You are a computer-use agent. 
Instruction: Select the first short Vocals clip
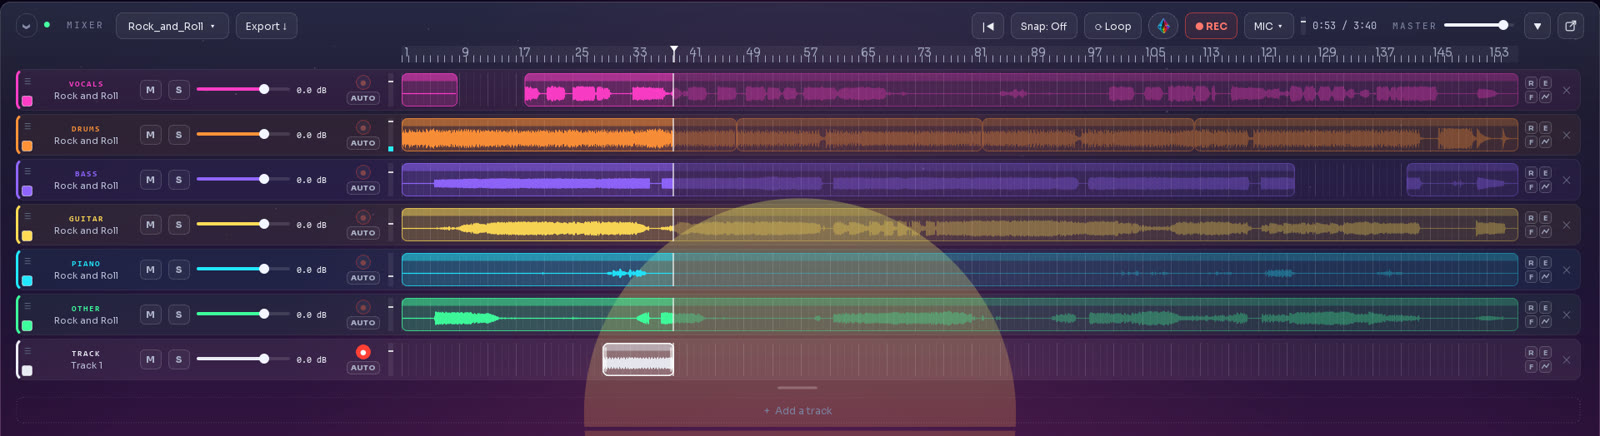coord(430,90)
